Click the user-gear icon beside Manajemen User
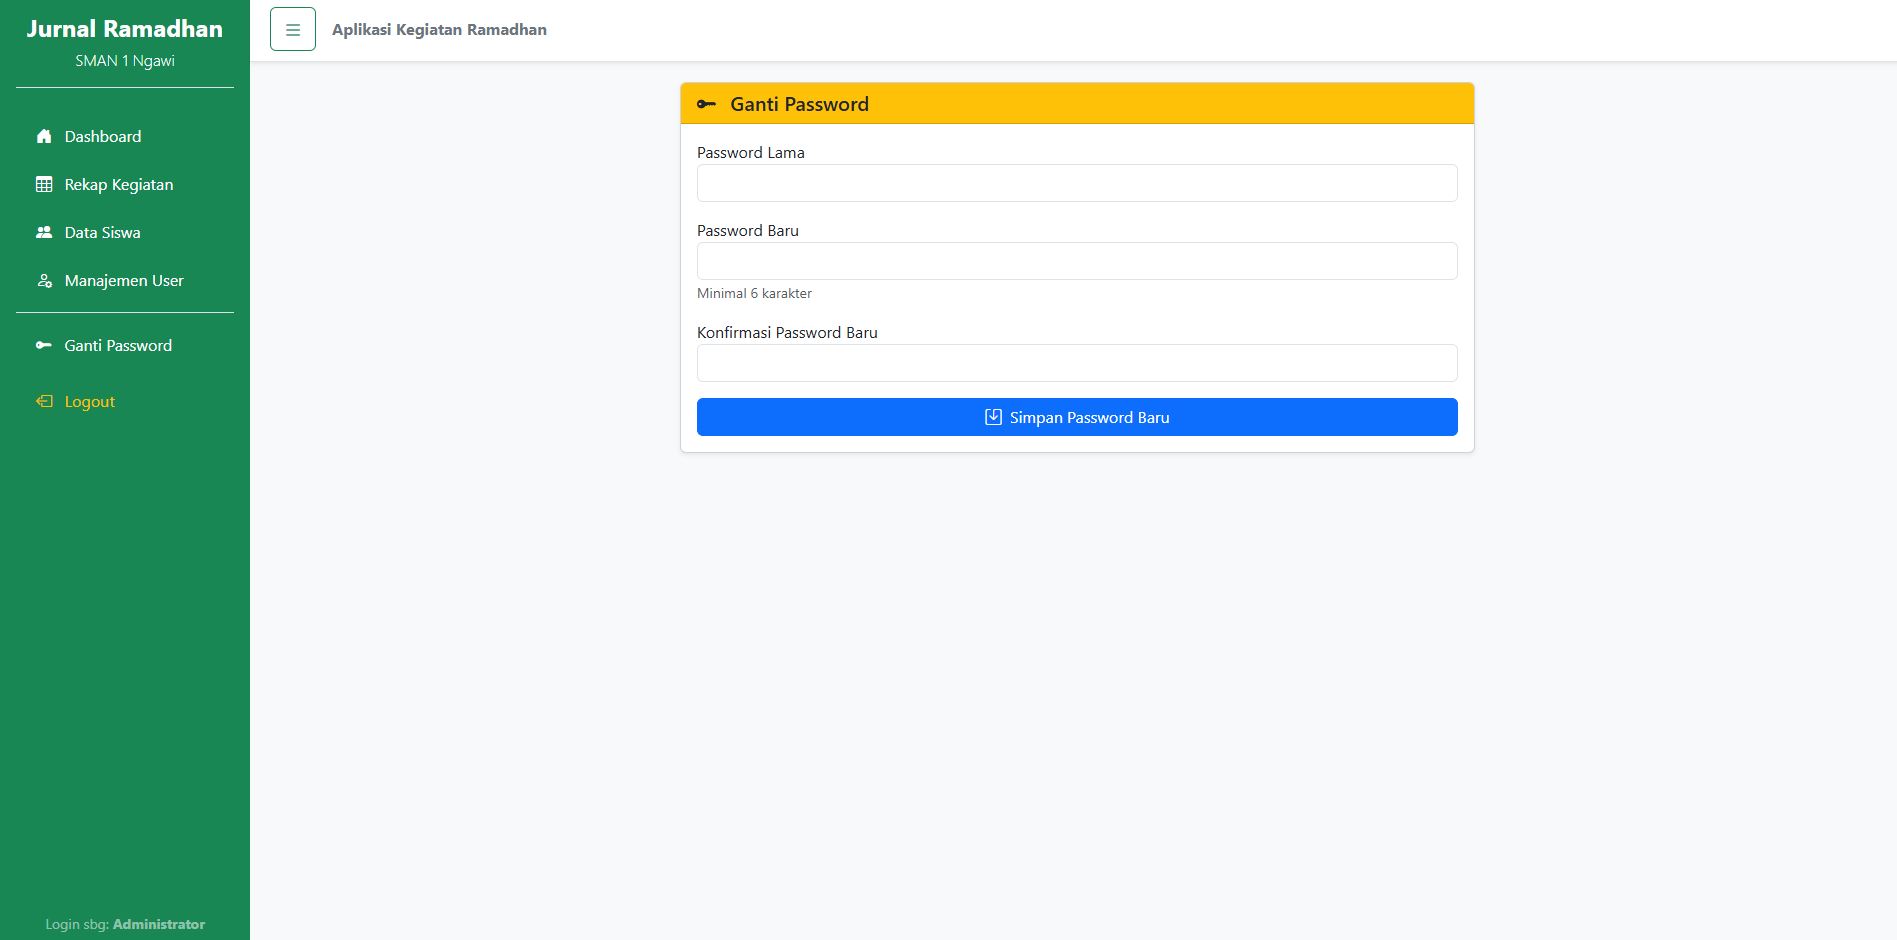 click(x=44, y=281)
